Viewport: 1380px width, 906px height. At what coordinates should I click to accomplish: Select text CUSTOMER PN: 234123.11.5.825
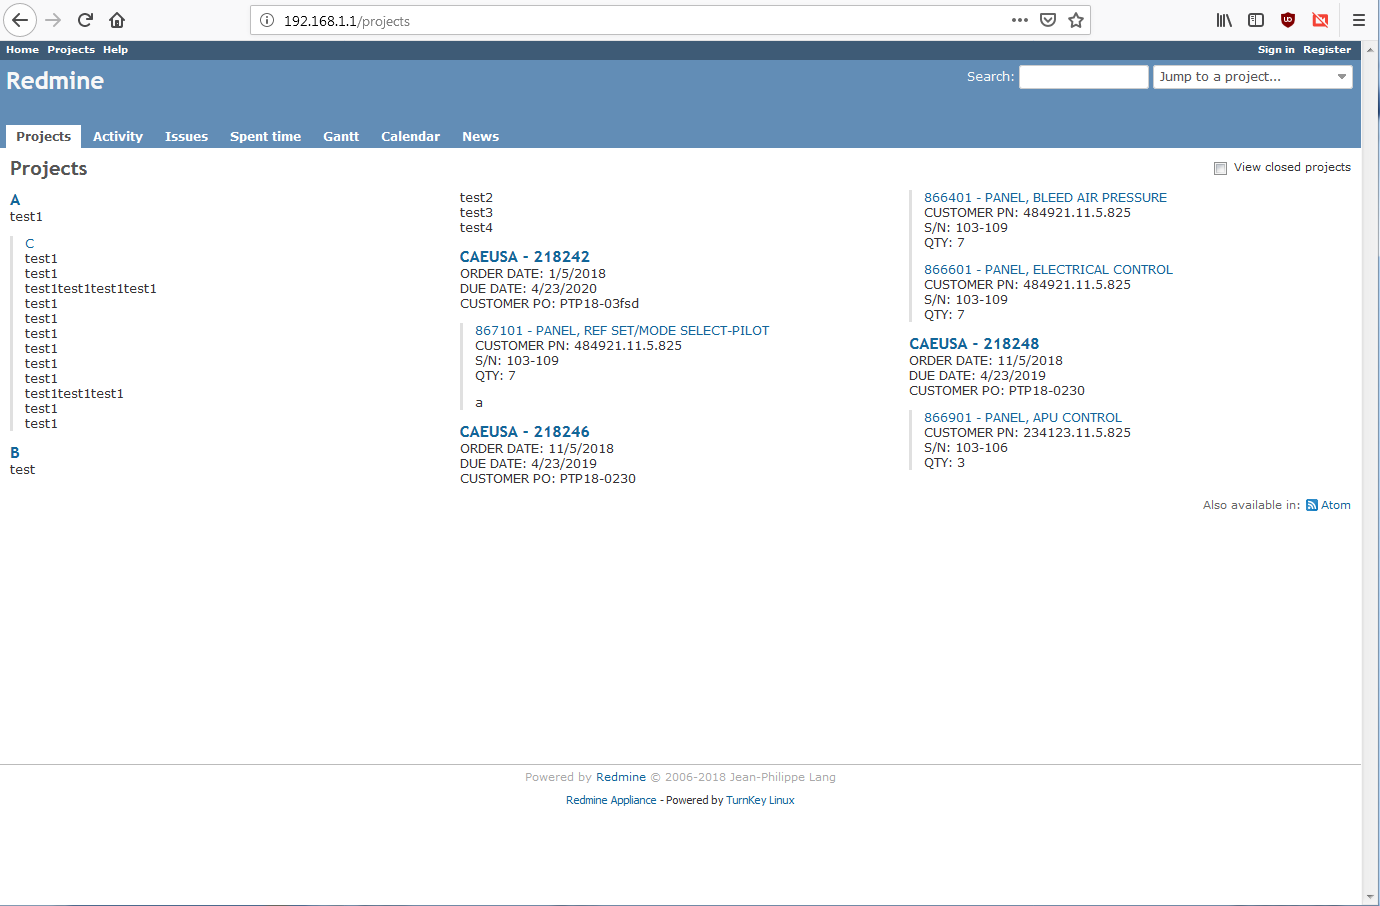coord(1027,432)
